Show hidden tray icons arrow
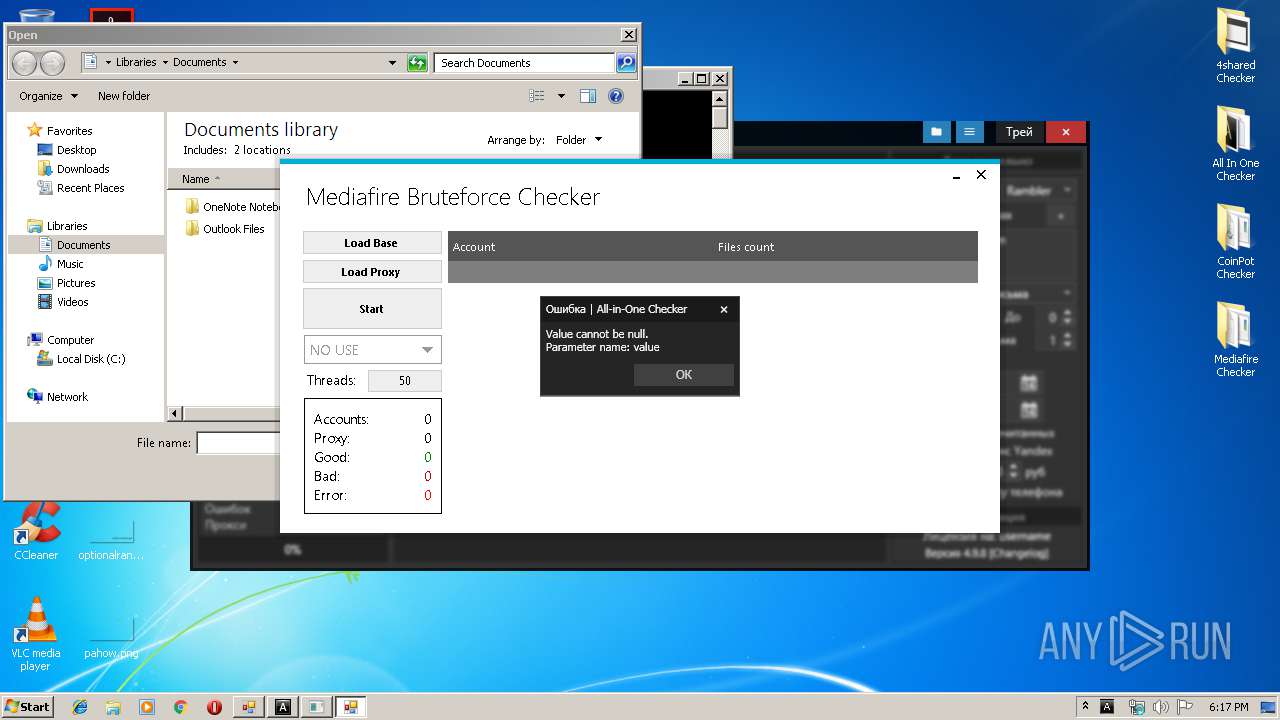The width and height of the screenshot is (1280, 720). pos(1085,706)
